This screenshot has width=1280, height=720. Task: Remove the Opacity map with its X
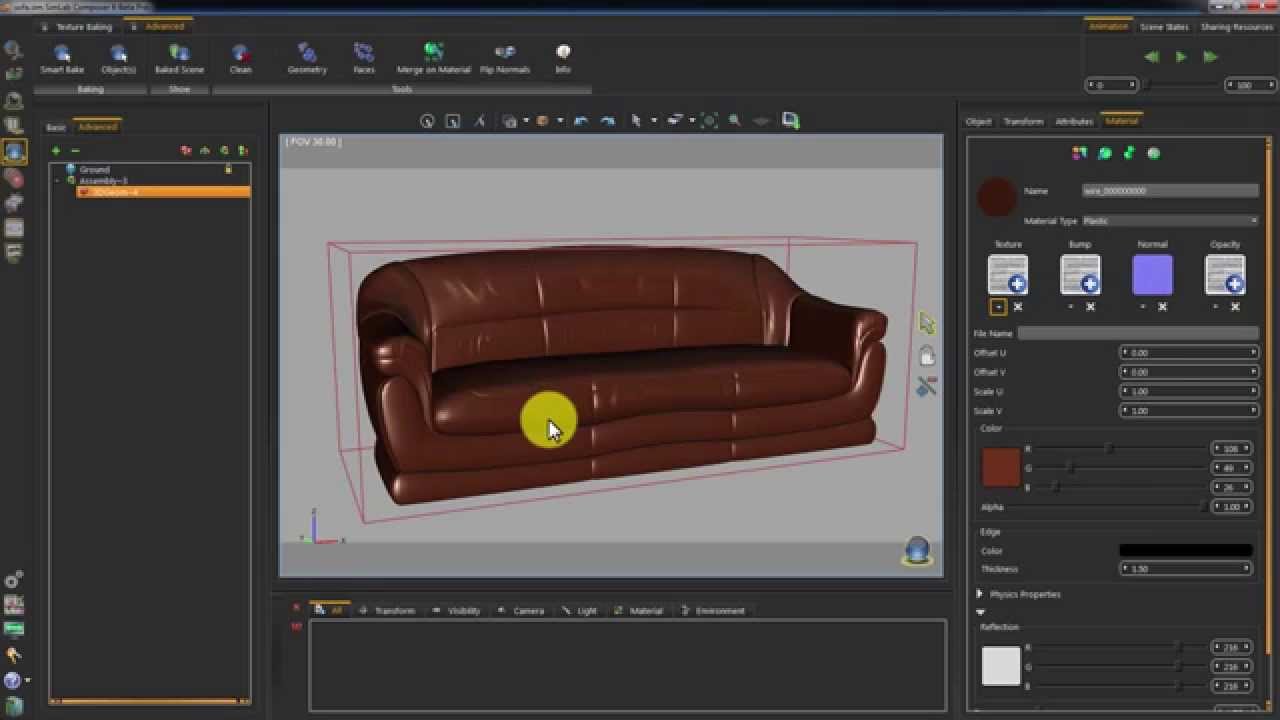point(1235,307)
